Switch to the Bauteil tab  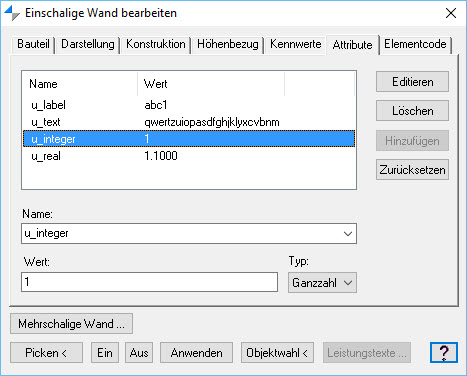33,44
